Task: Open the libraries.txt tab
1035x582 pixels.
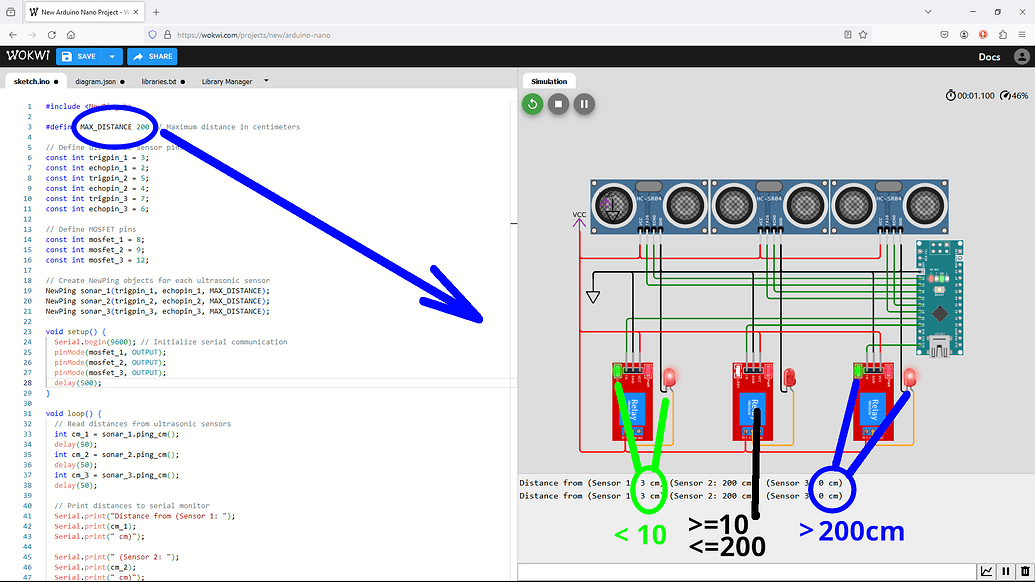Action: (x=157, y=81)
